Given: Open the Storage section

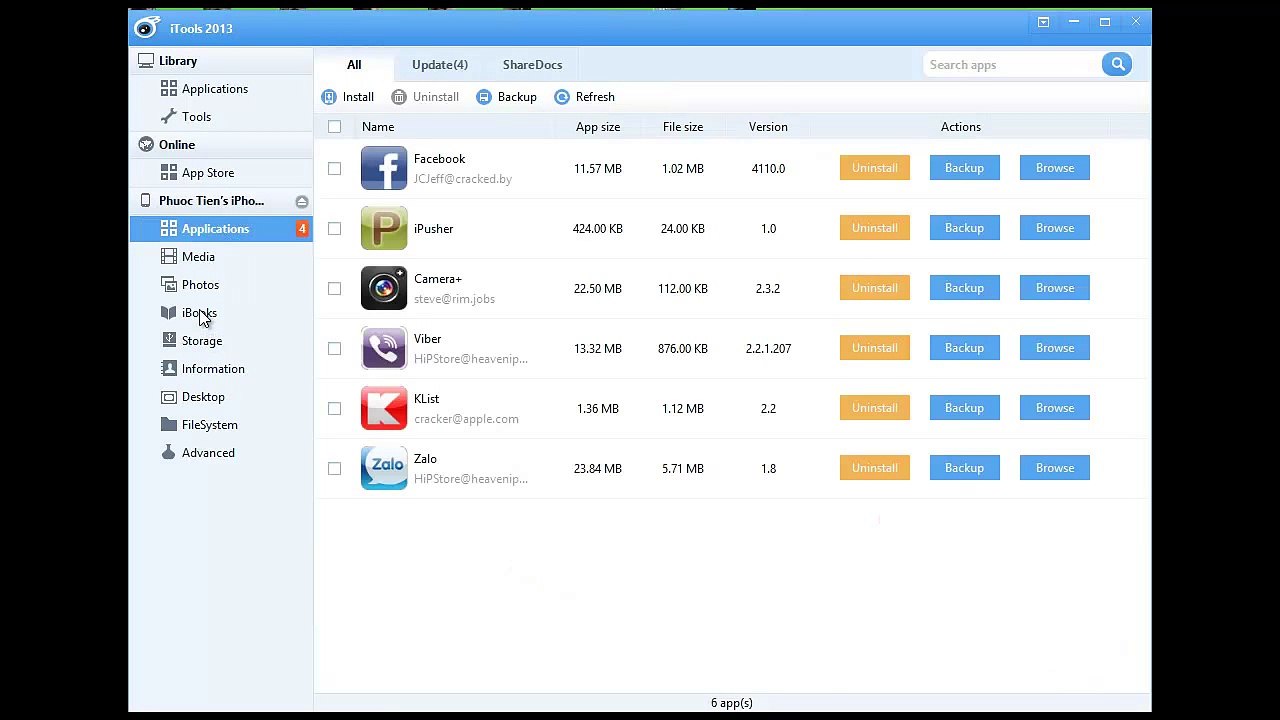Looking at the screenshot, I should pyautogui.click(x=202, y=341).
